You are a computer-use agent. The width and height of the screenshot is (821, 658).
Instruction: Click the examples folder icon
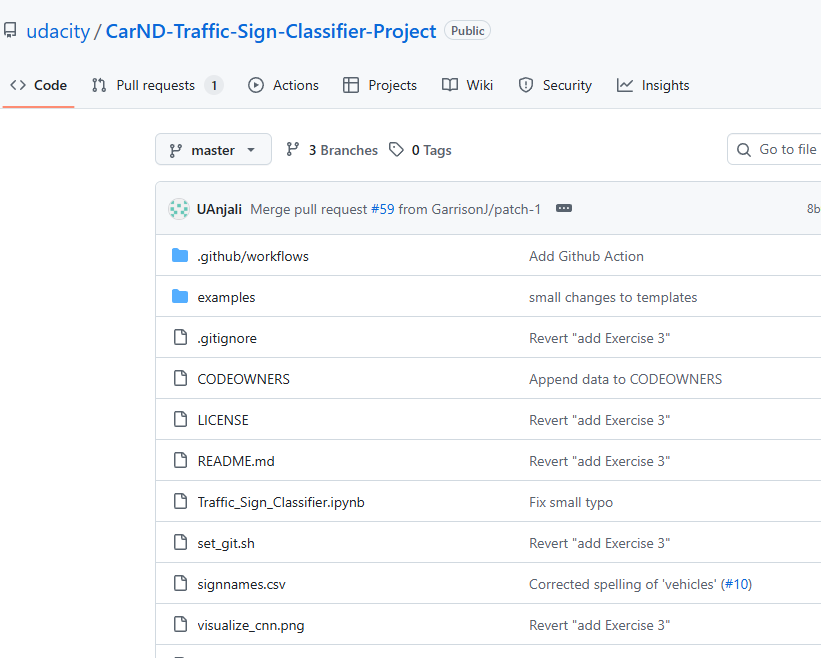[180, 297]
